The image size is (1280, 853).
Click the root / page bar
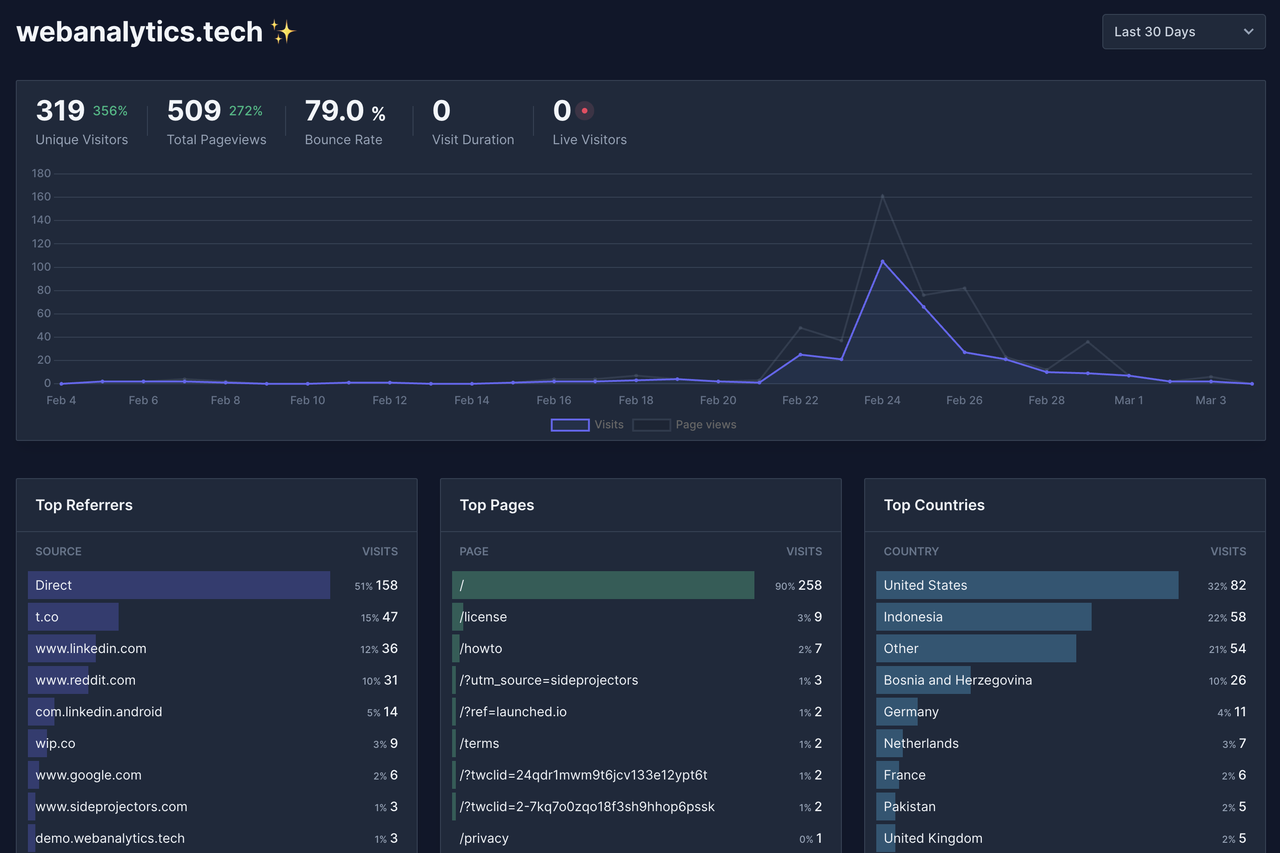(603, 585)
